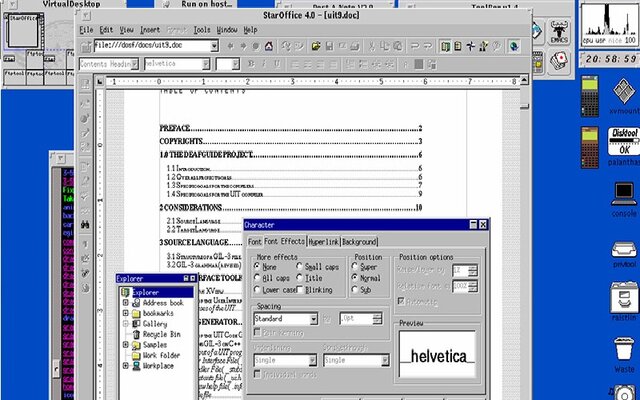Click the Cut scissors icon
Viewport: 640px width, 400px height.
(372, 46)
